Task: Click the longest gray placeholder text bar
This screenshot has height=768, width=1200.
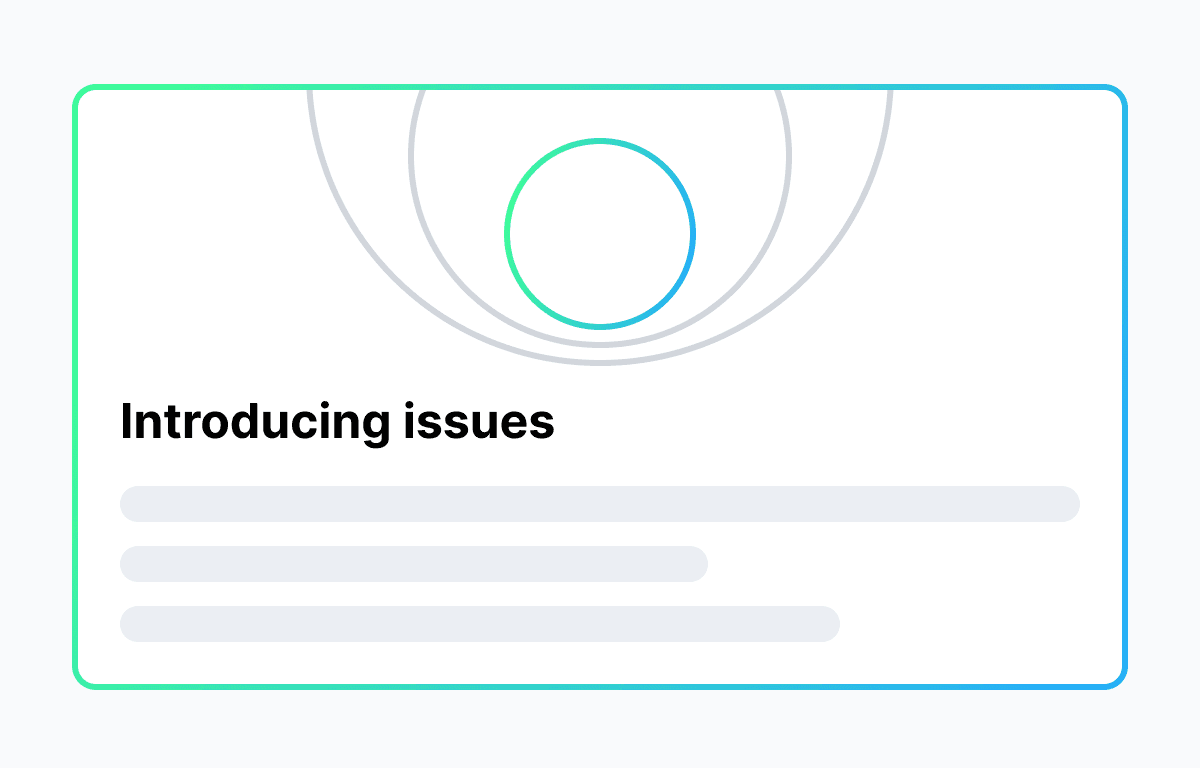Action: (x=600, y=504)
